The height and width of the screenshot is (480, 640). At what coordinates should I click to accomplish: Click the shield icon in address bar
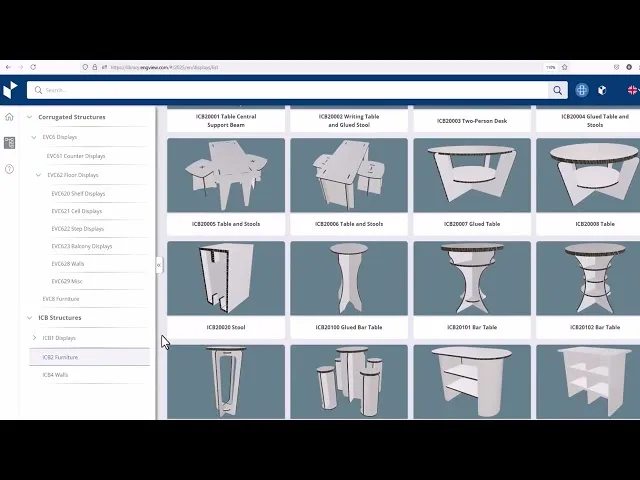tap(85, 67)
